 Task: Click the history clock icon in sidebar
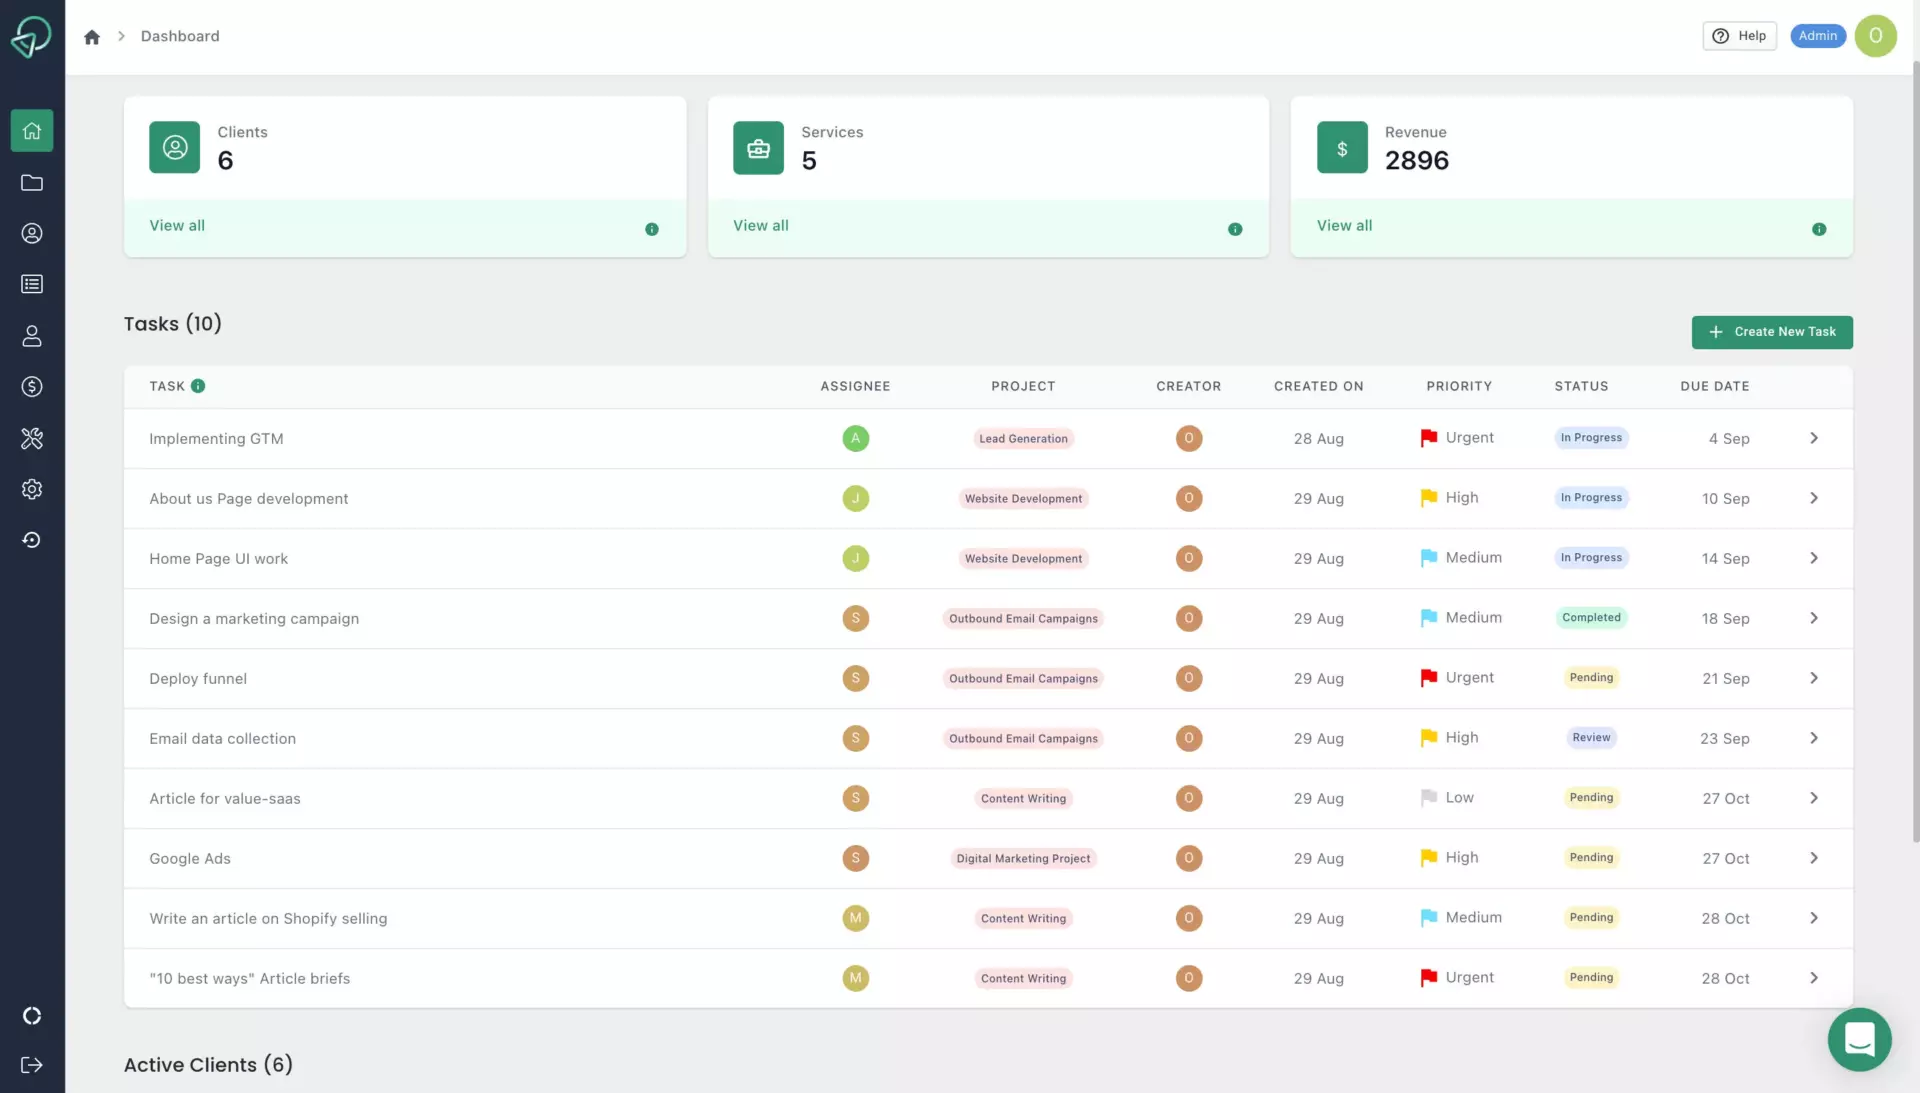32,540
